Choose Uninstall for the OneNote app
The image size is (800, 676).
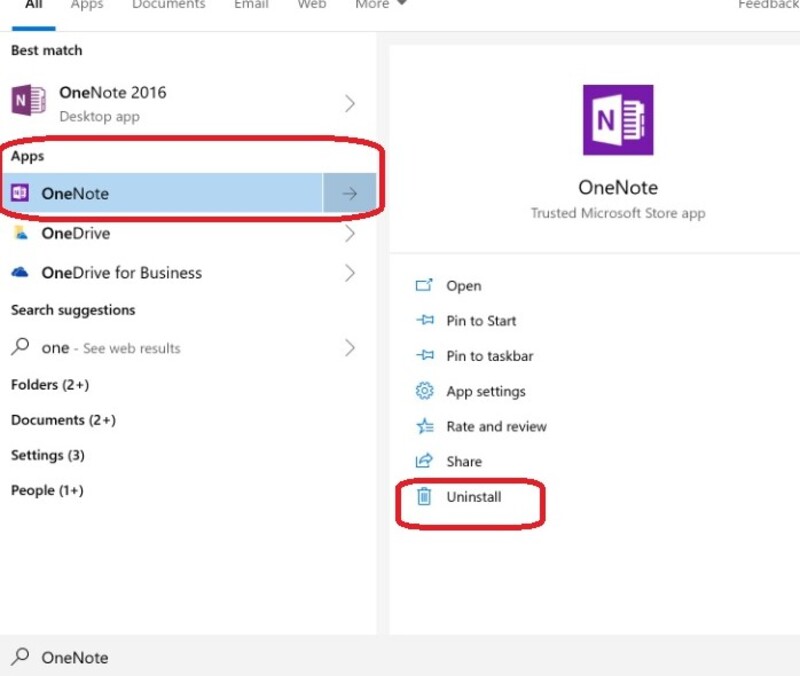(x=473, y=496)
